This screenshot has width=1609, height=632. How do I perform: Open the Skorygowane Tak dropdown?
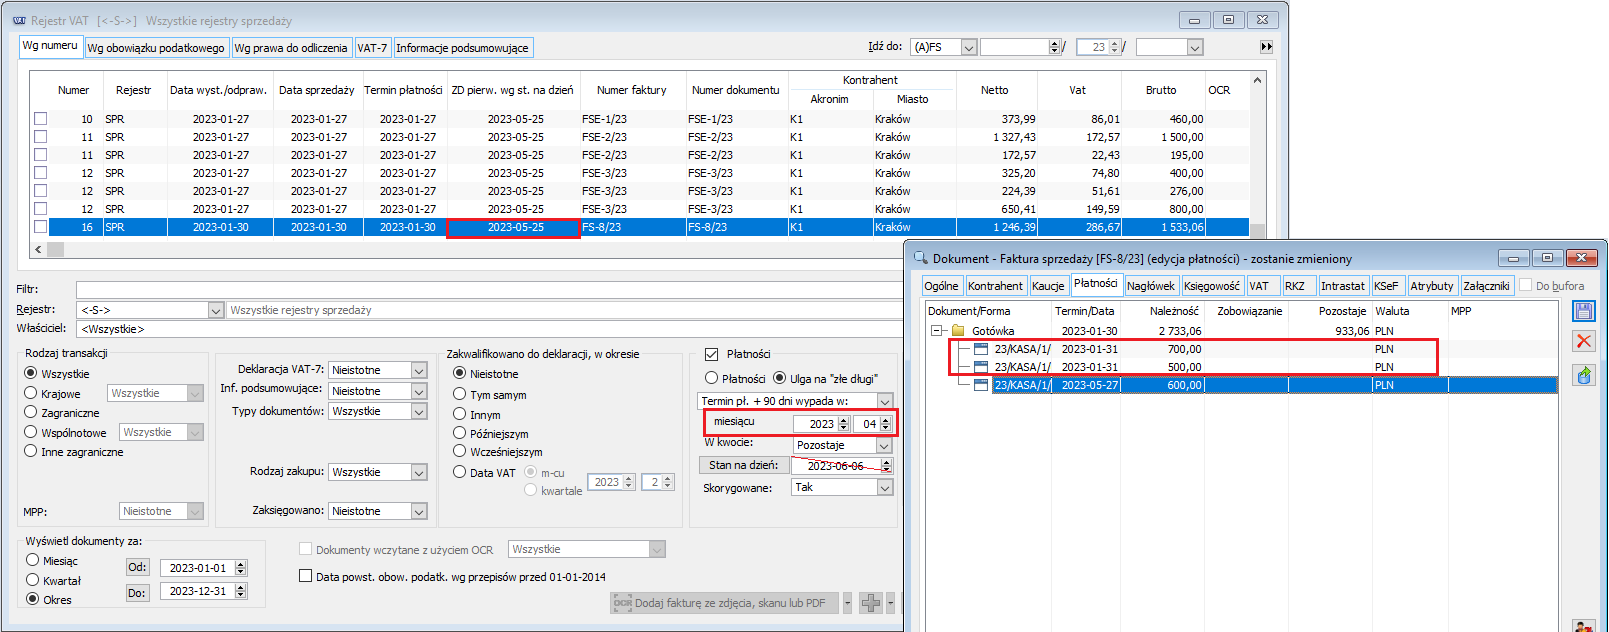(x=884, y=487)
